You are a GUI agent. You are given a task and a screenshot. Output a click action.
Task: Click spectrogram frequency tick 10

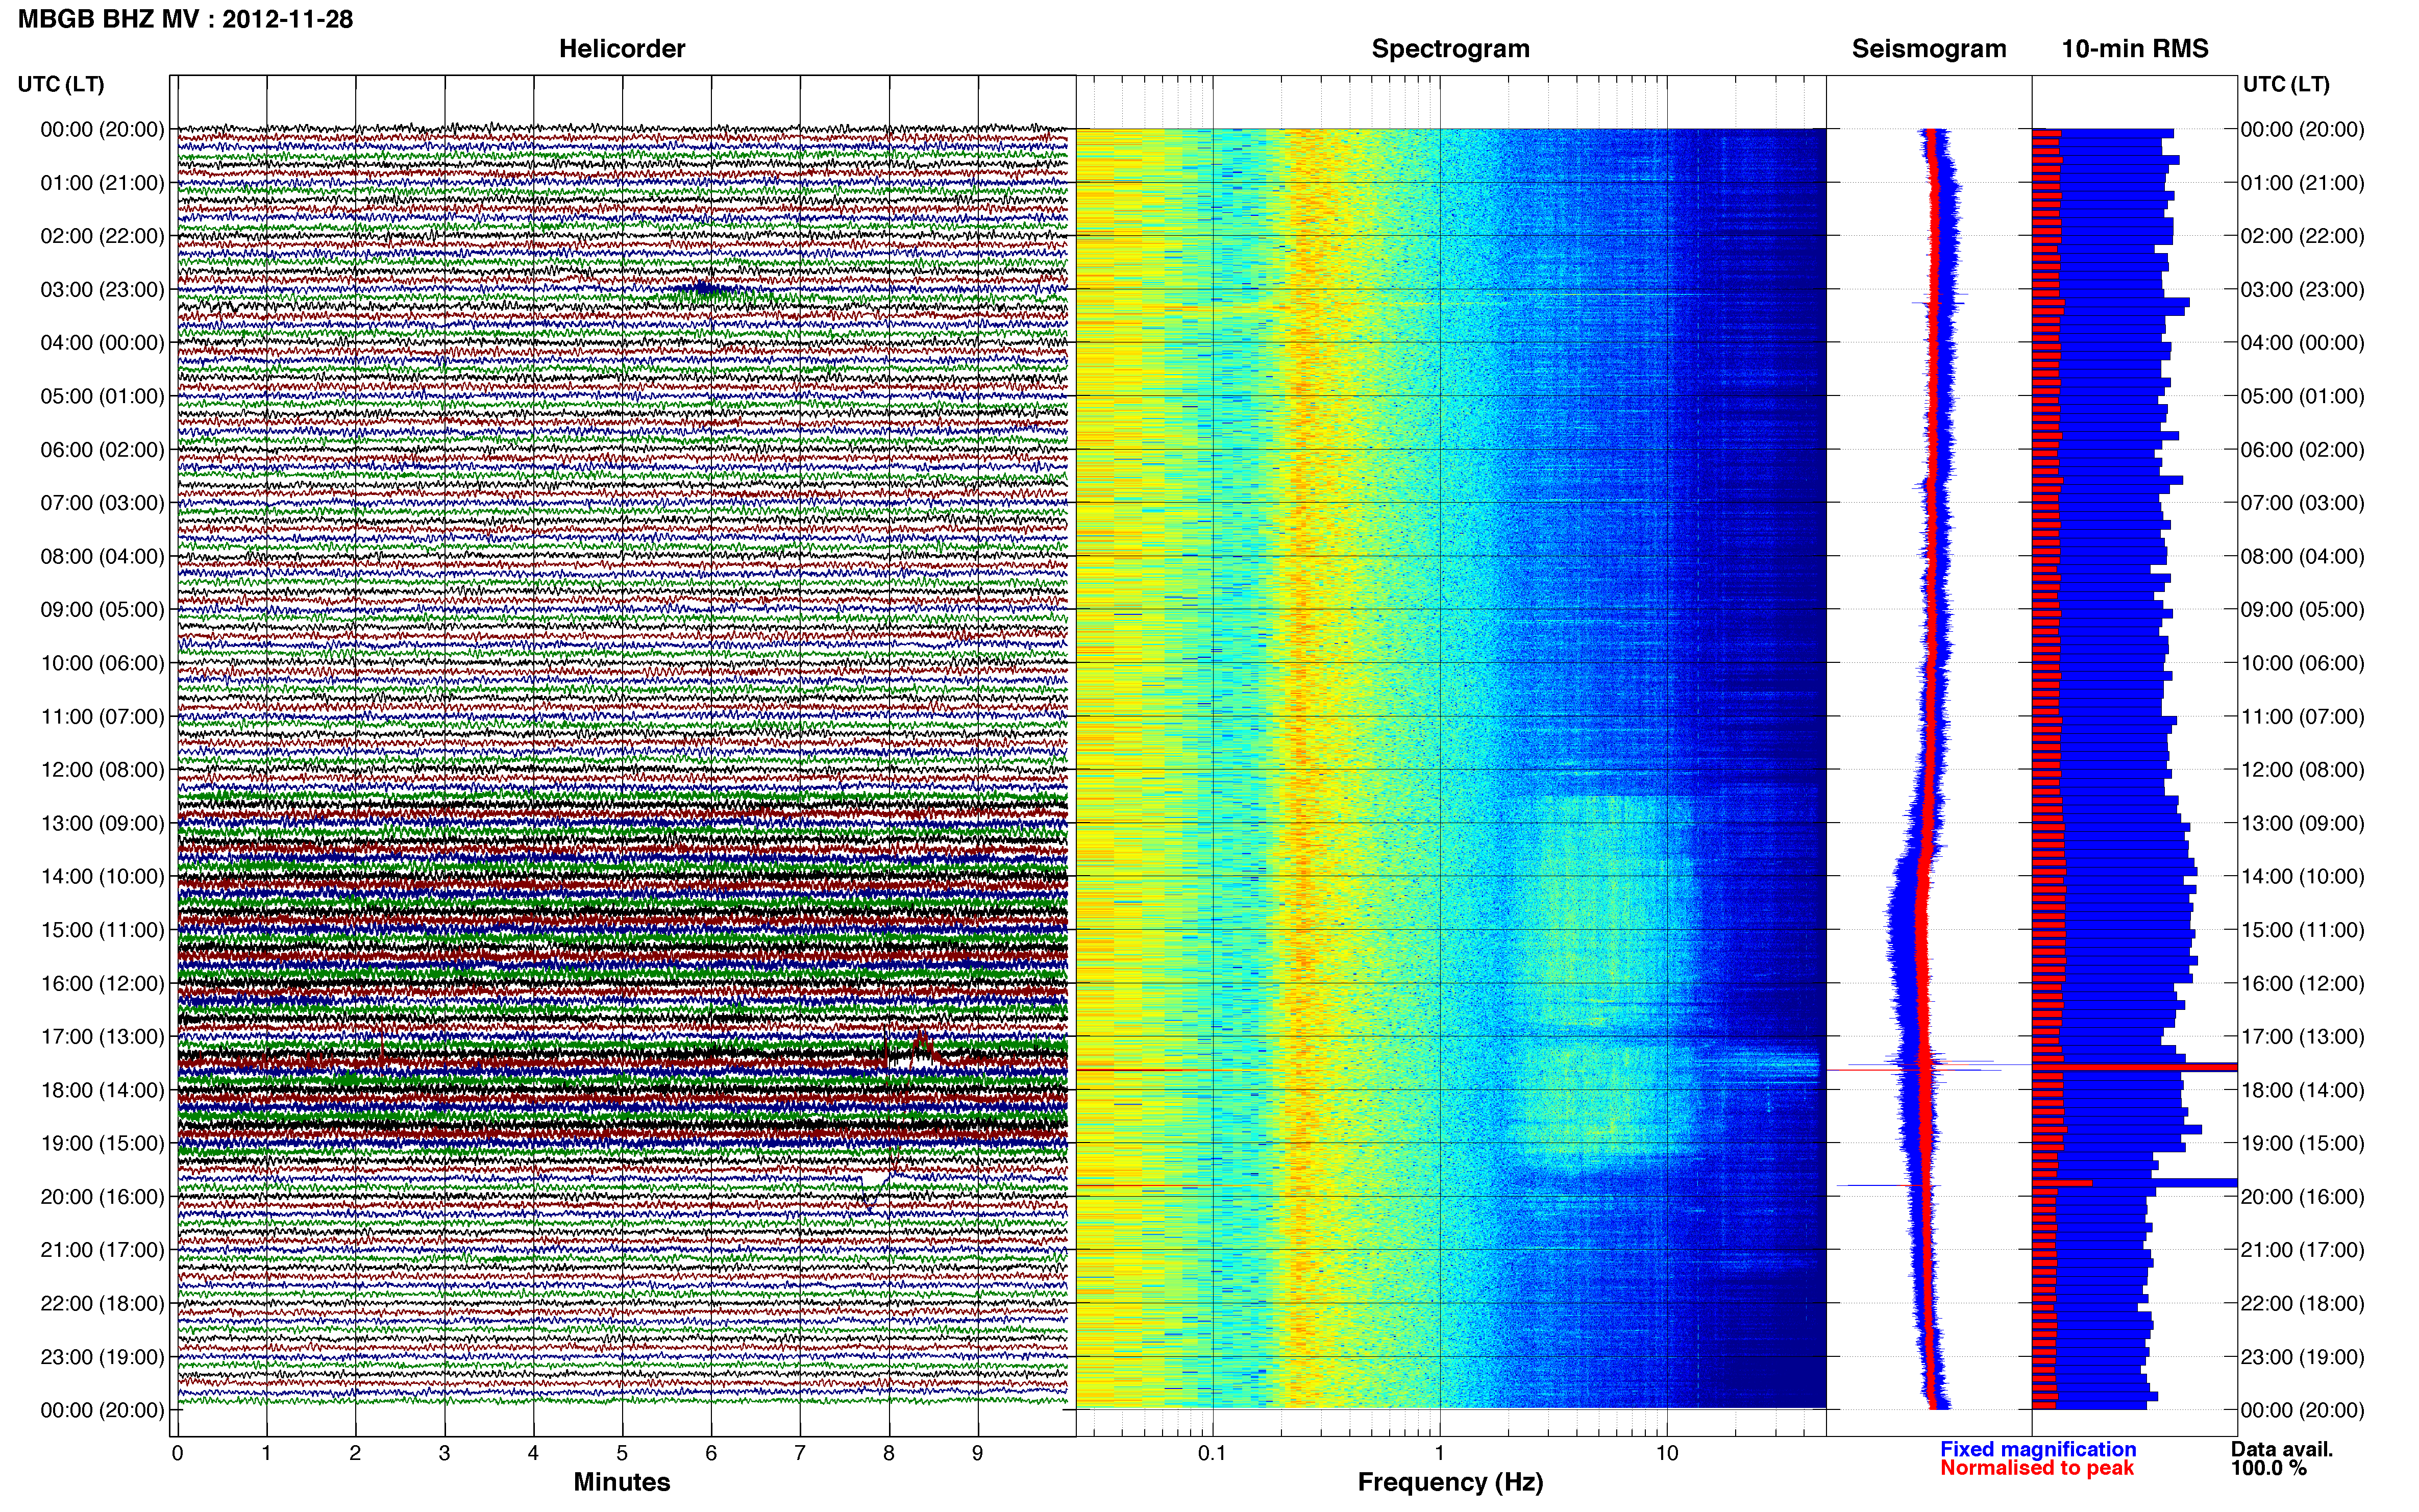pos(1667,1453)
